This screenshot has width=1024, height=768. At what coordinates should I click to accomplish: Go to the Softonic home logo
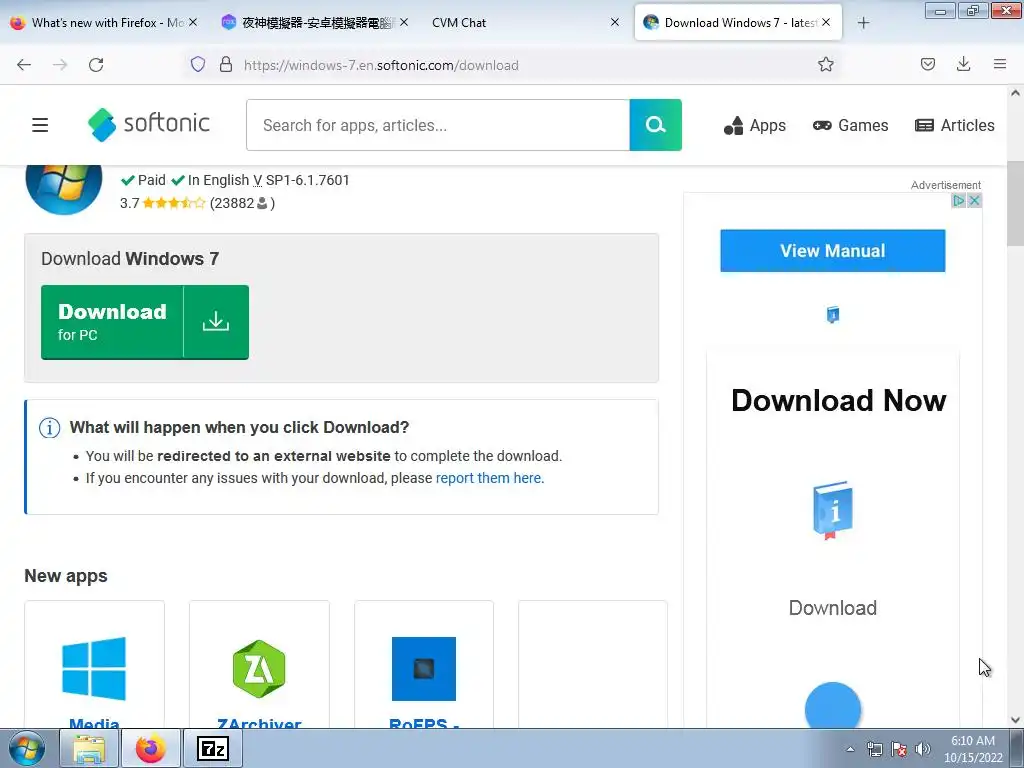point(148,124)
